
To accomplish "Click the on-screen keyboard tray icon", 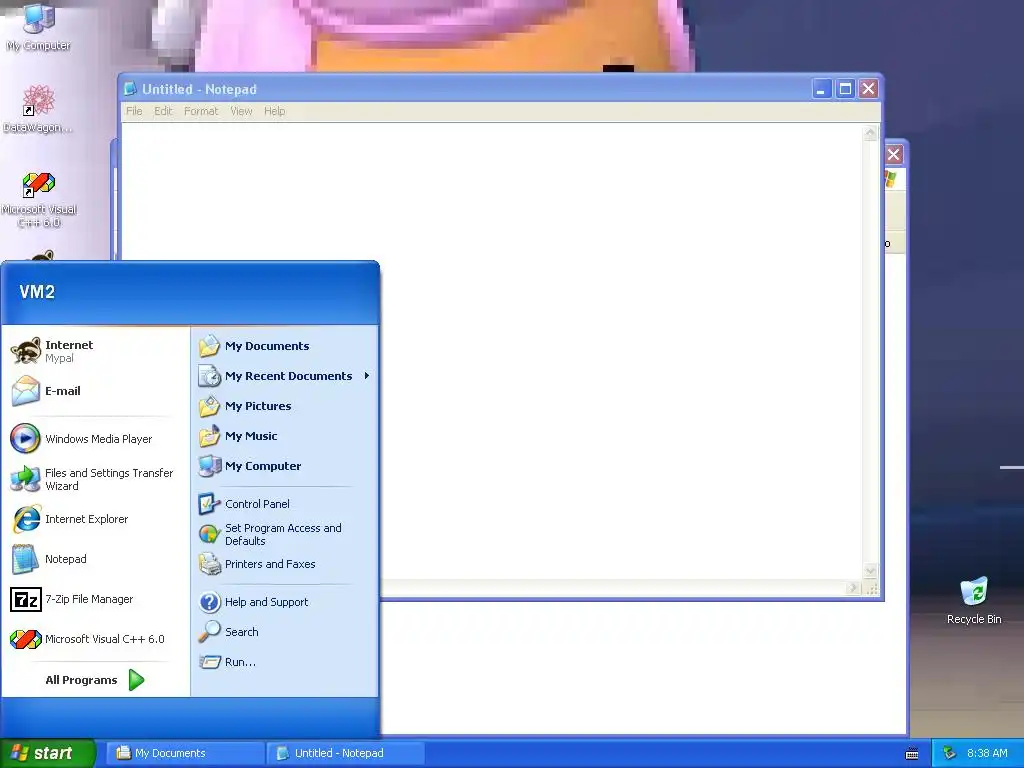I will [912, 754].
